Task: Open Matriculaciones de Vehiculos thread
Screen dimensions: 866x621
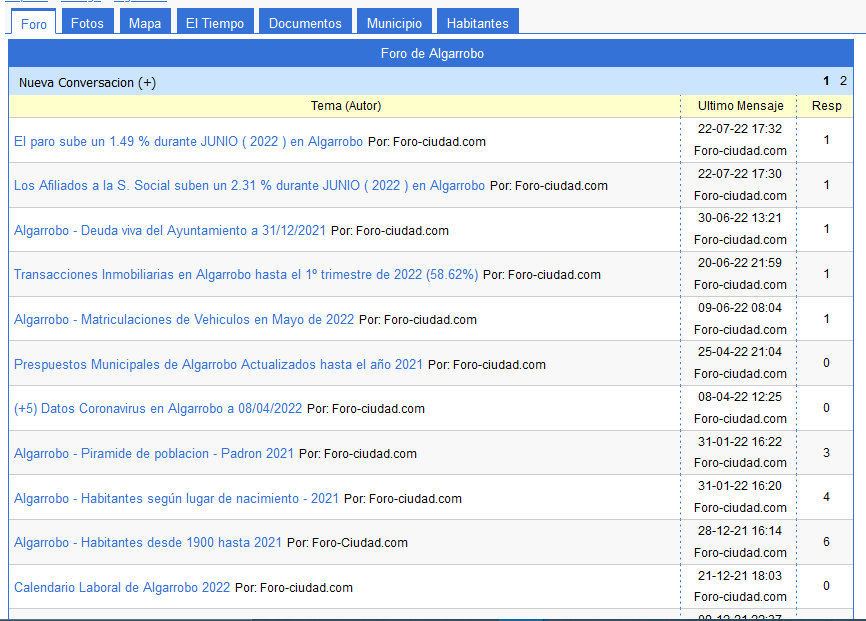Action: coord(184,320)
